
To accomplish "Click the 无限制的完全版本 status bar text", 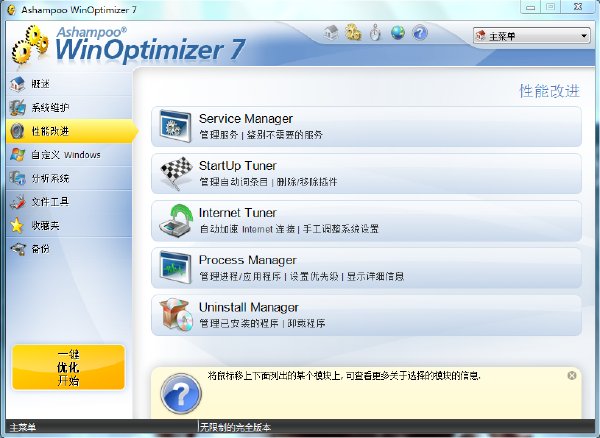I will (x=235, y=427).
